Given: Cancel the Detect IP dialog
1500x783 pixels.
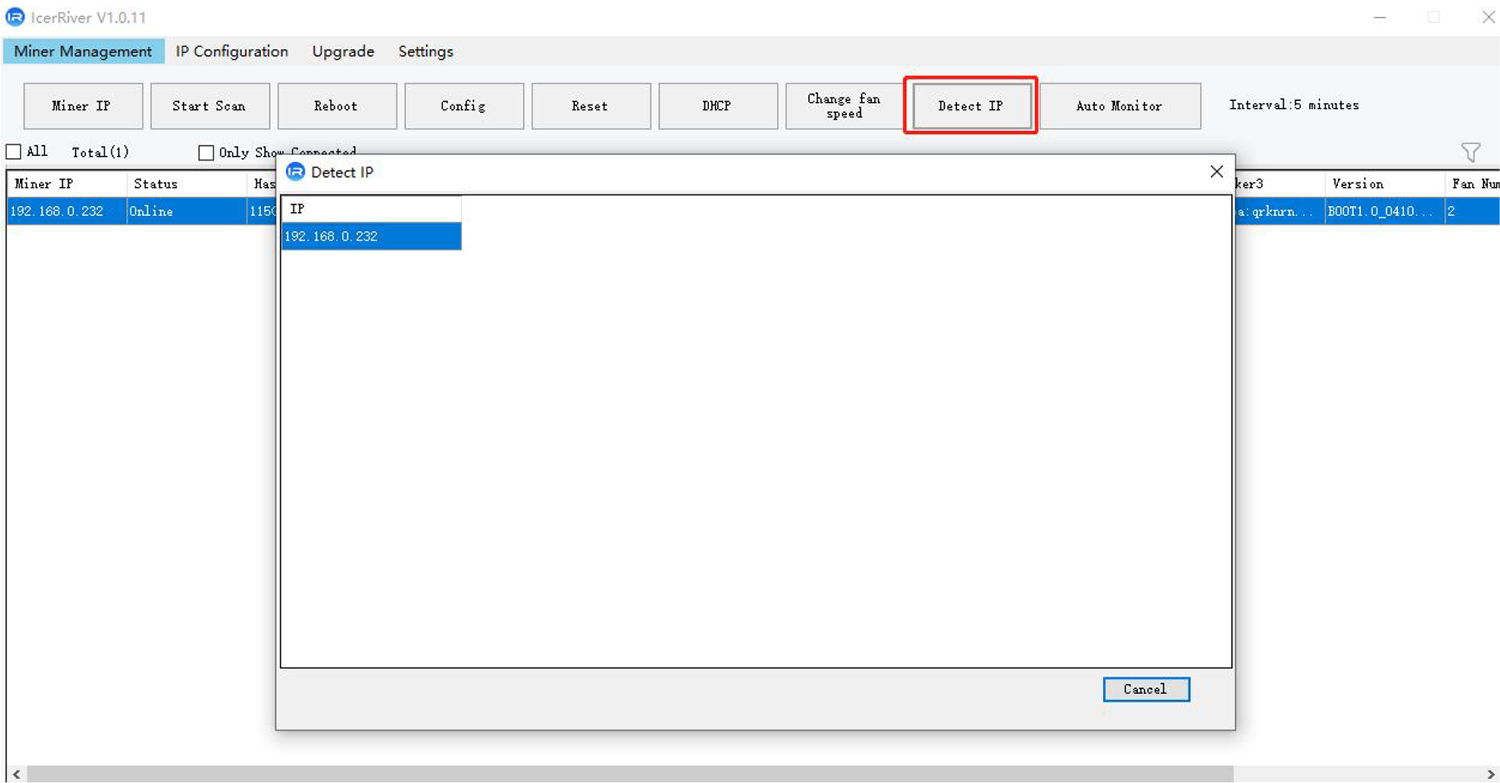Looking at the screenshot, I should point(1146,689).
